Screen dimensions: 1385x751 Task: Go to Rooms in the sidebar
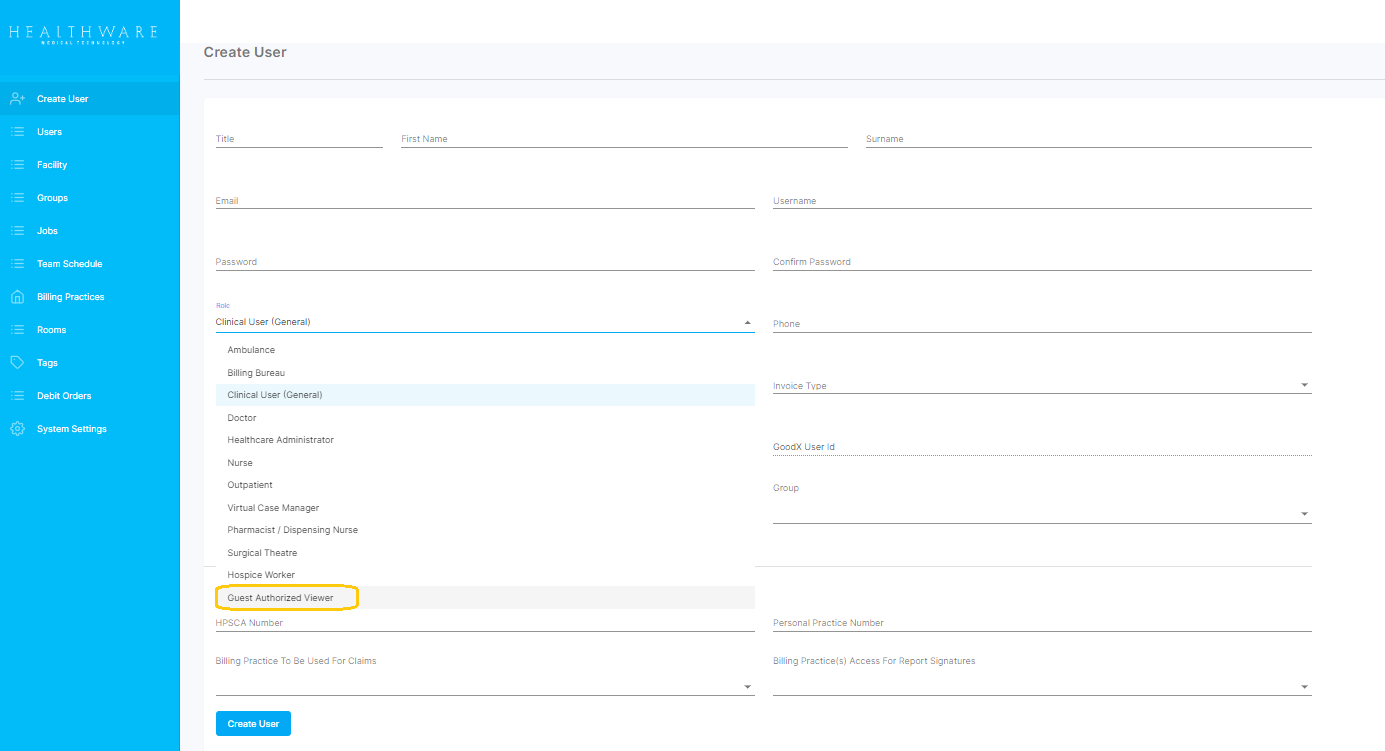51,330
